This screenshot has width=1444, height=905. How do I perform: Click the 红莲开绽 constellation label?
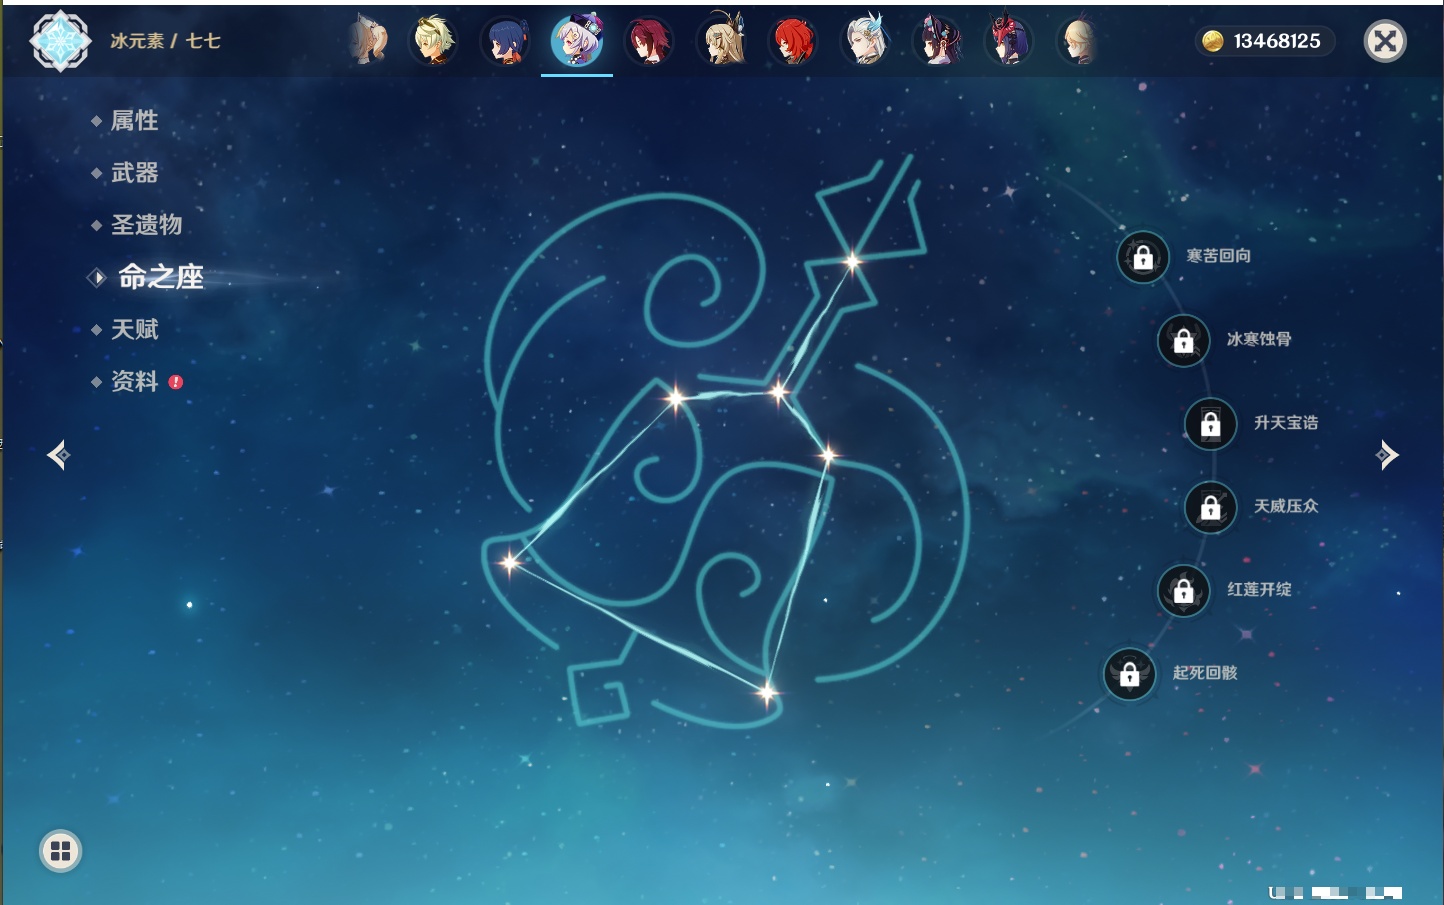coord(1259,590)
